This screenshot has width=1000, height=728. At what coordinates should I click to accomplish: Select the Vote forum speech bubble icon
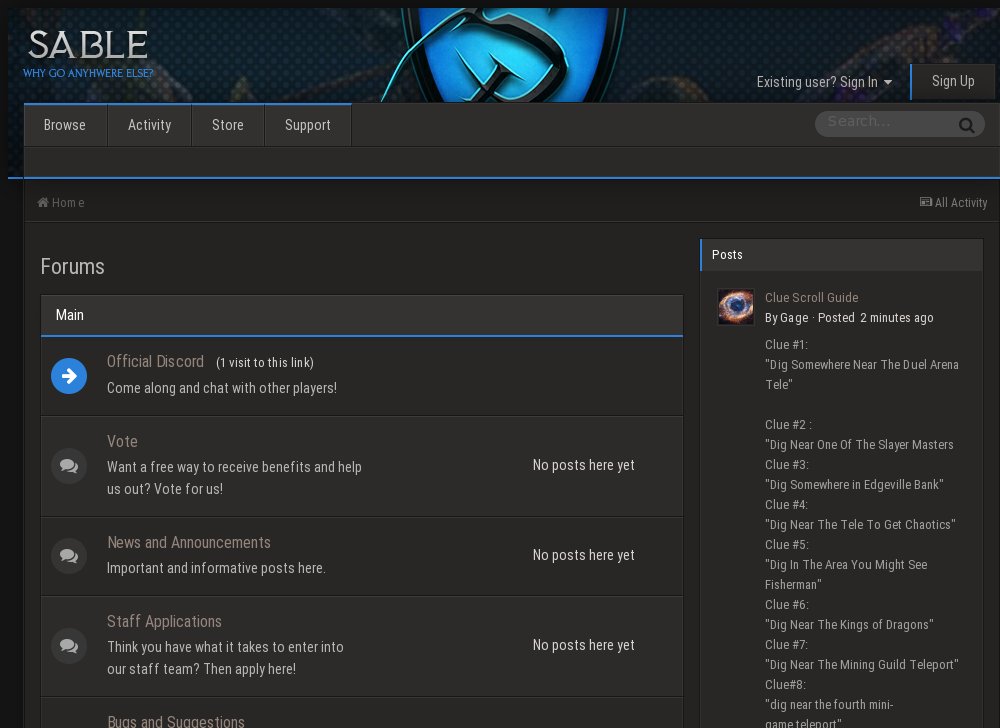(x=69, y=465)
